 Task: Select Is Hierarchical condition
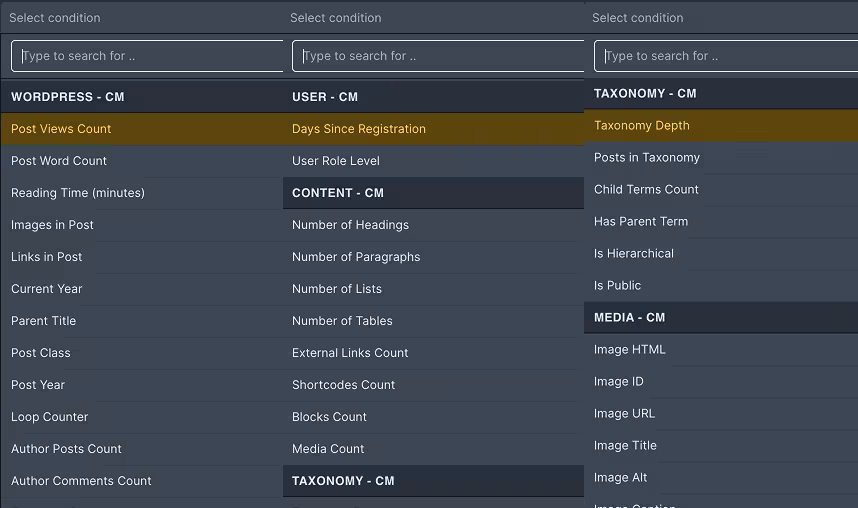tap(721, 253)
